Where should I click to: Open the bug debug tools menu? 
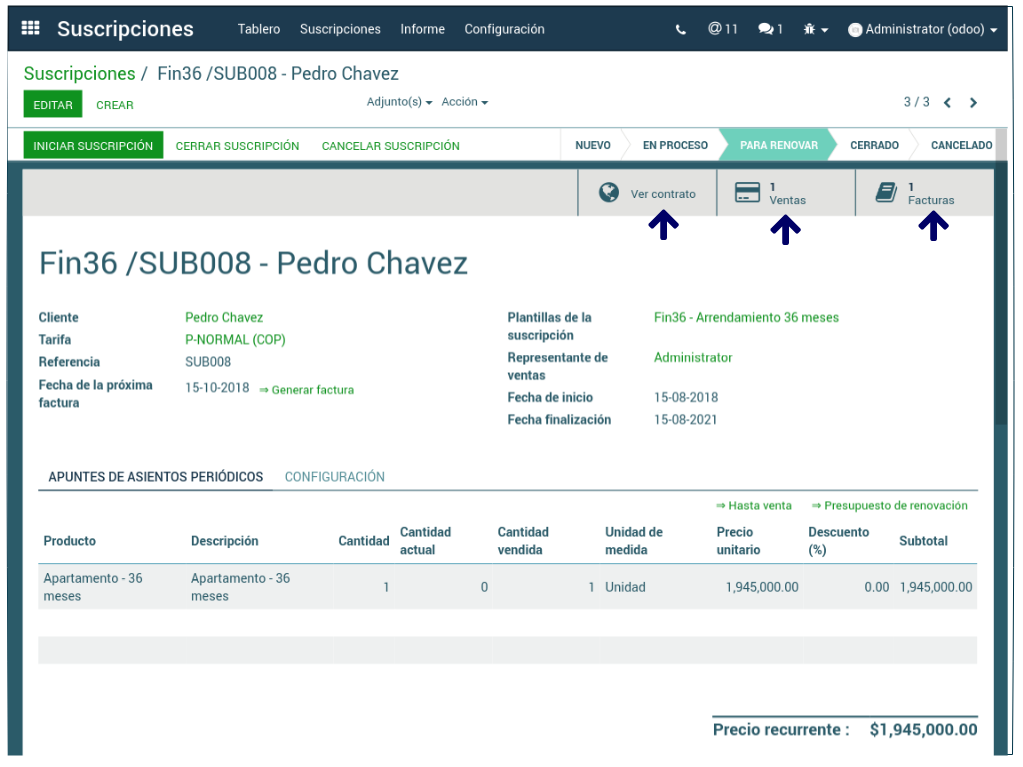pos(815,30)
